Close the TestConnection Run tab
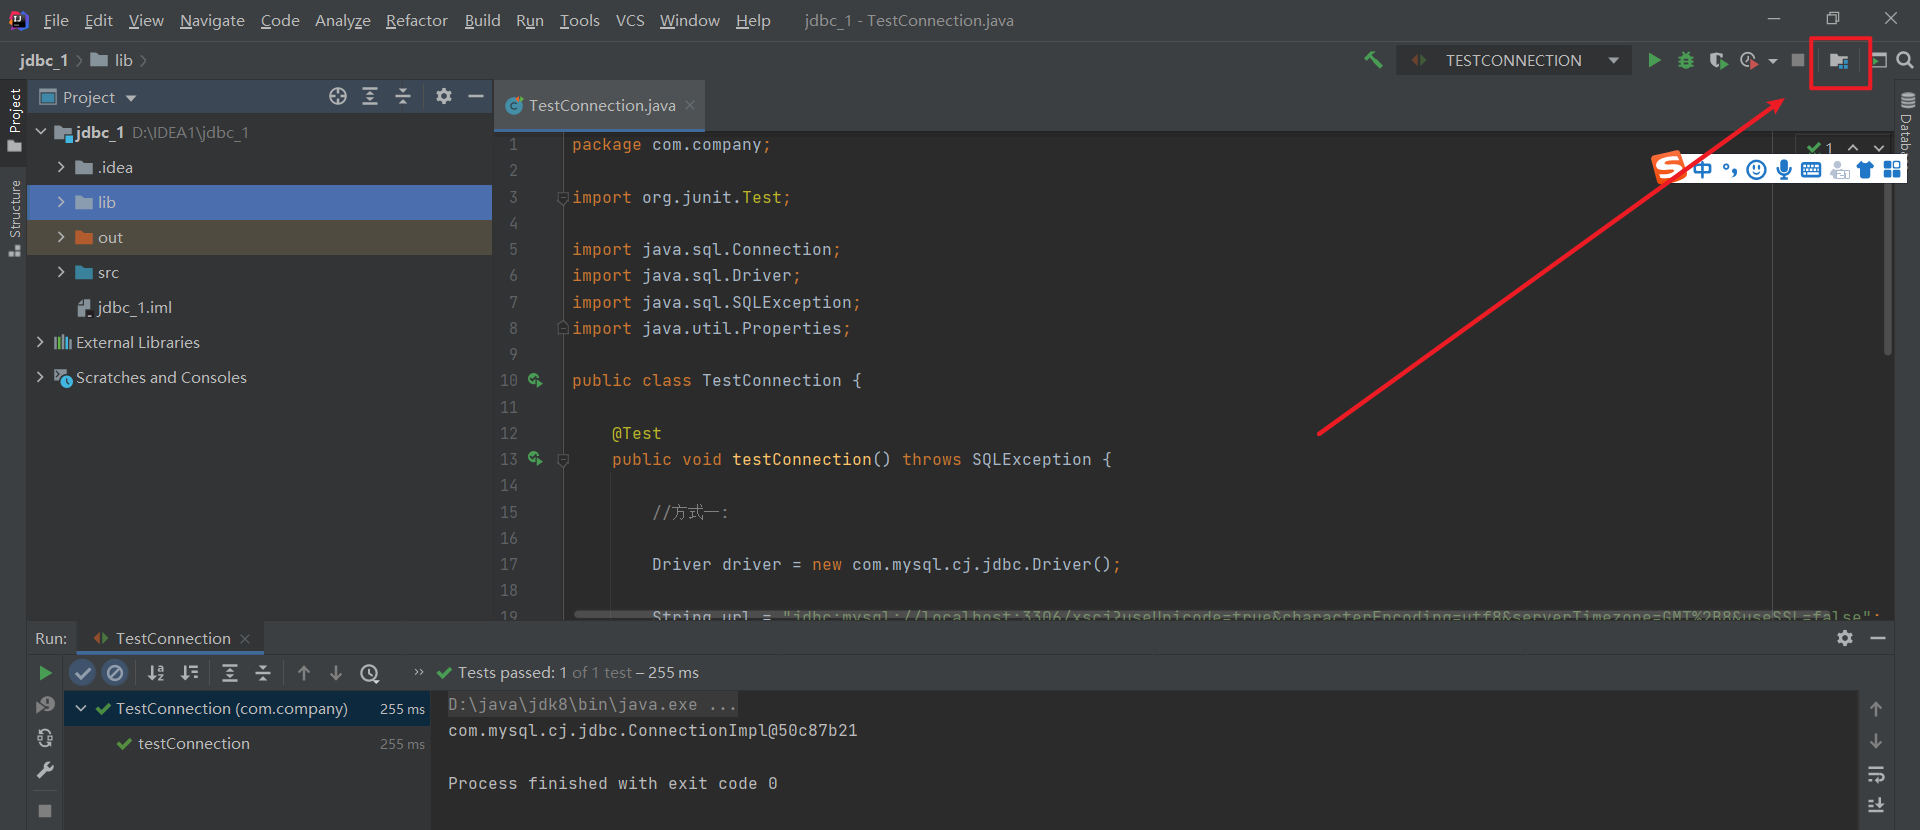 [245, 638]
